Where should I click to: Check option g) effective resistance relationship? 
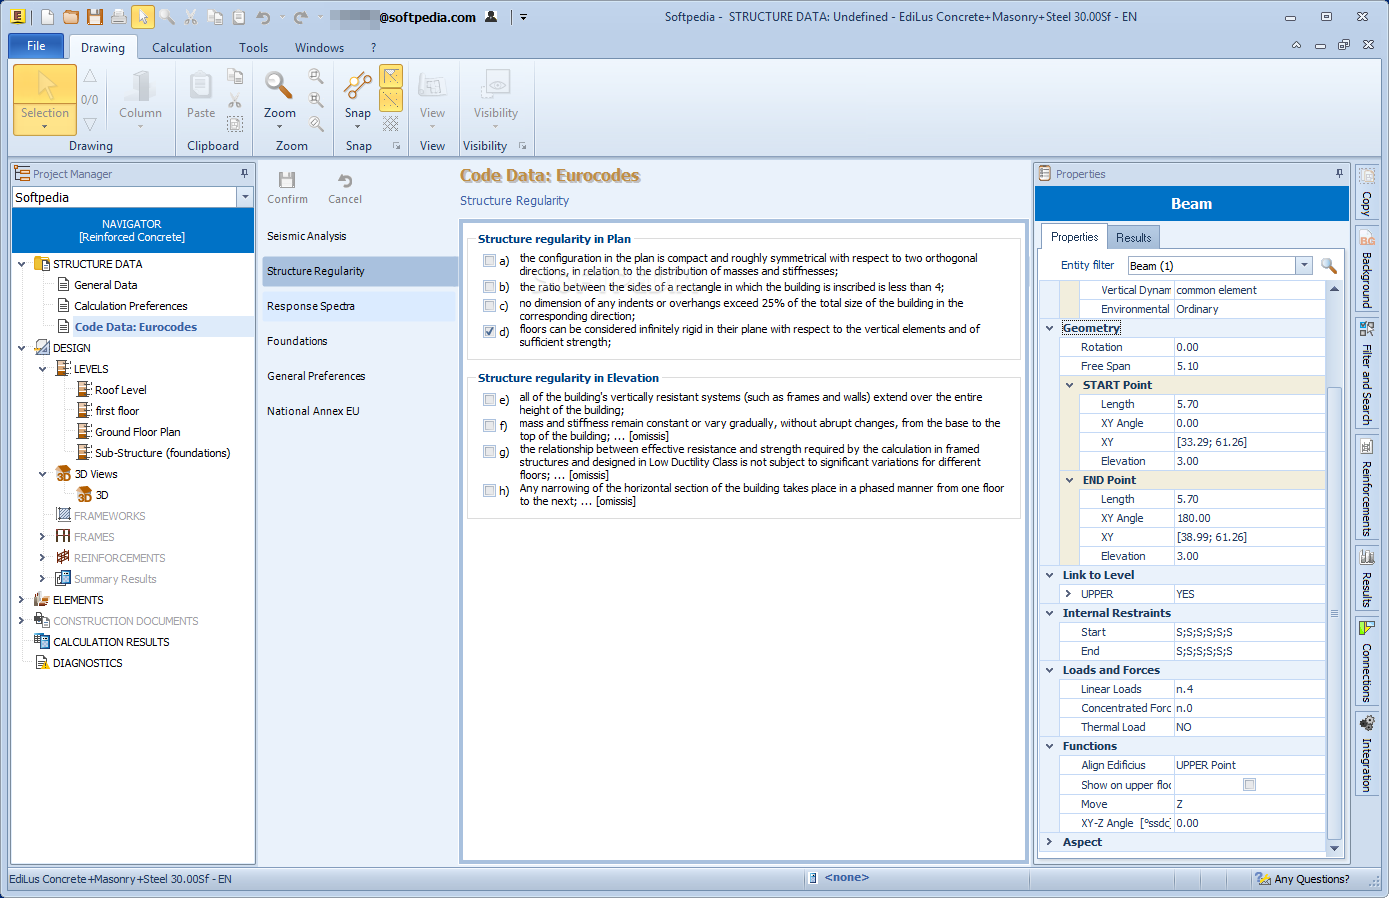pos(489,451)
